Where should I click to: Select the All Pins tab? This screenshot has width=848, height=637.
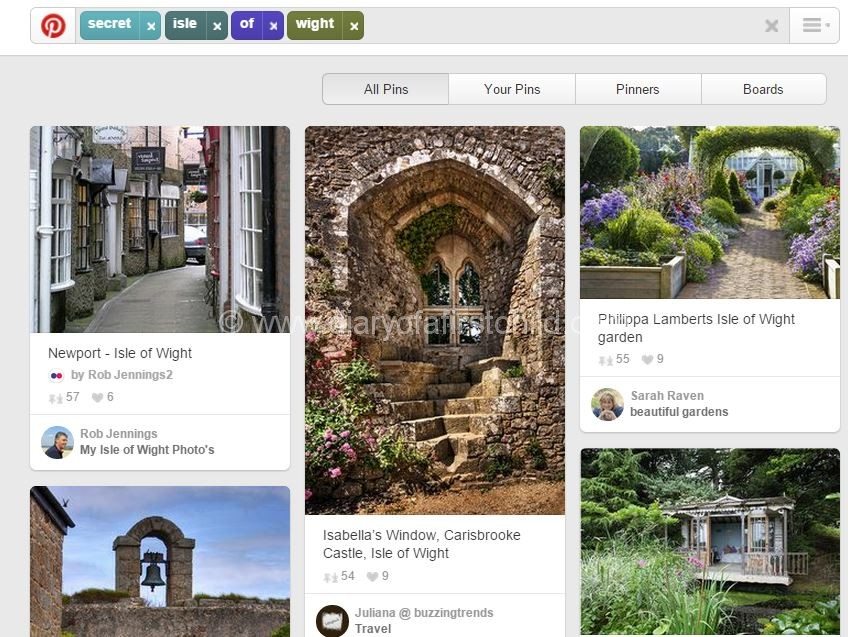[385, 89]
